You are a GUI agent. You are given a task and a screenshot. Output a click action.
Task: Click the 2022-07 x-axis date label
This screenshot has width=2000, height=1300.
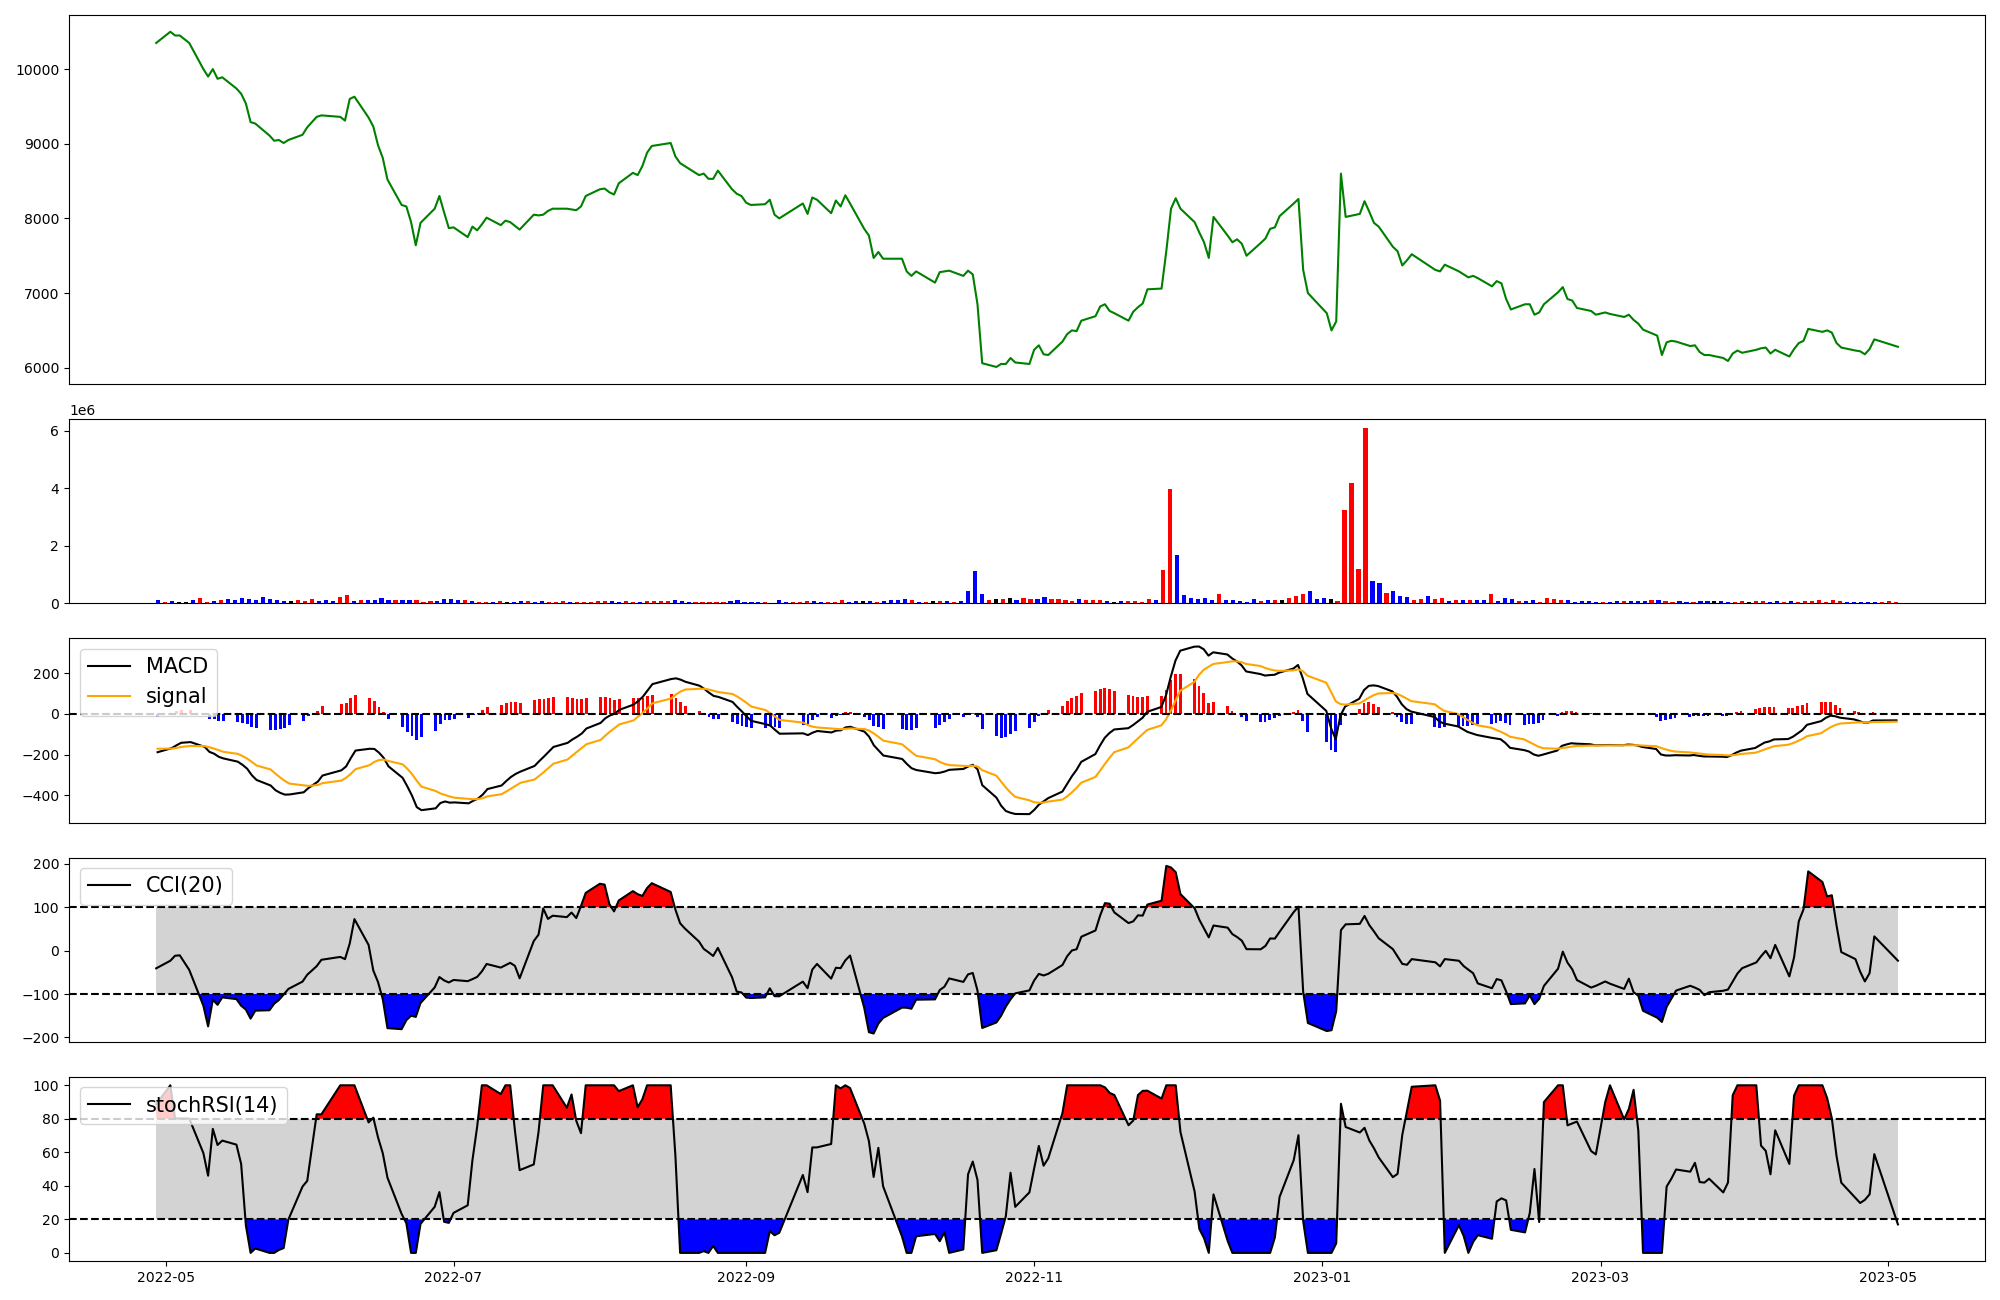454,1277
